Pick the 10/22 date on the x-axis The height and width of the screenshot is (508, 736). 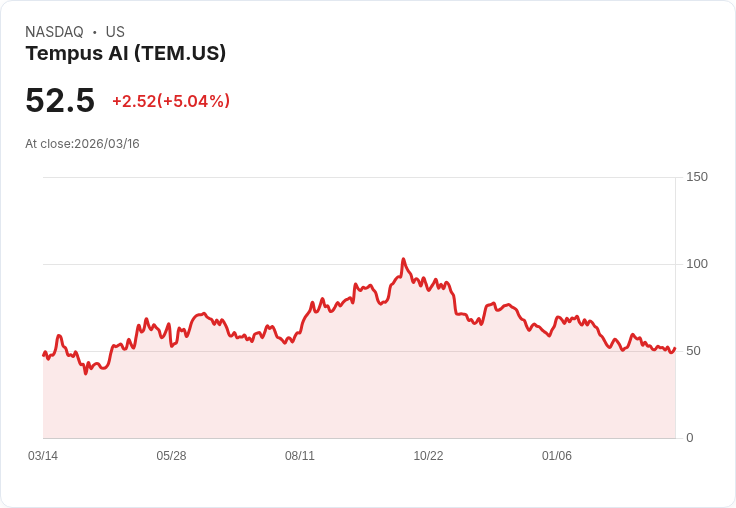click(x=428, y=456)
